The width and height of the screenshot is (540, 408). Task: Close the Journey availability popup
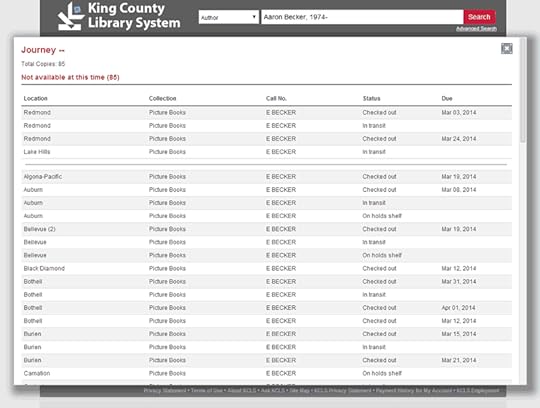507,49
